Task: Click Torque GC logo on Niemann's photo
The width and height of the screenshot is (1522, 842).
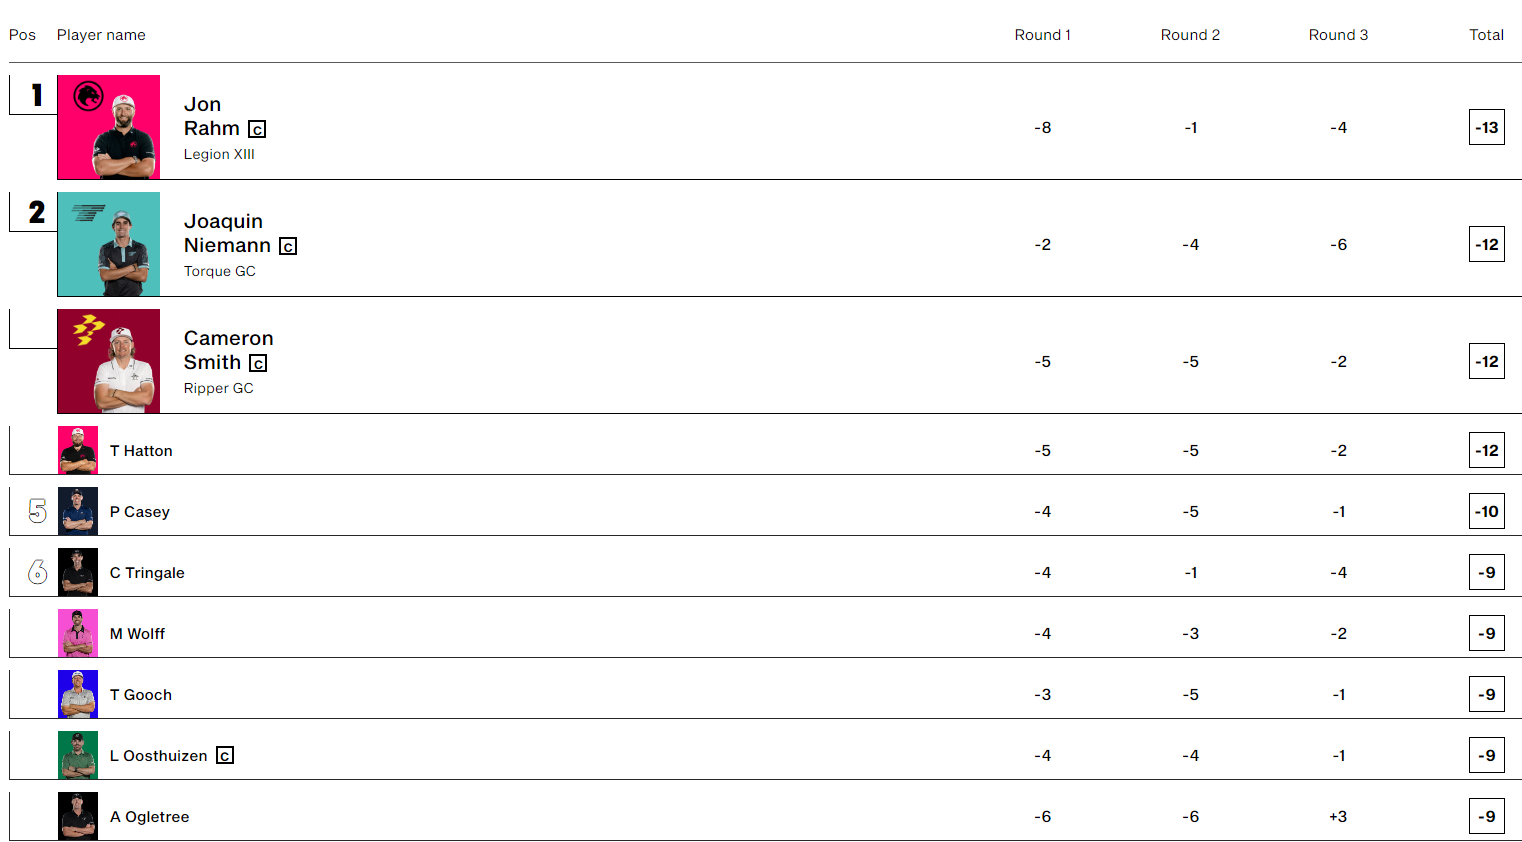Action: click(x=88, y=212)
